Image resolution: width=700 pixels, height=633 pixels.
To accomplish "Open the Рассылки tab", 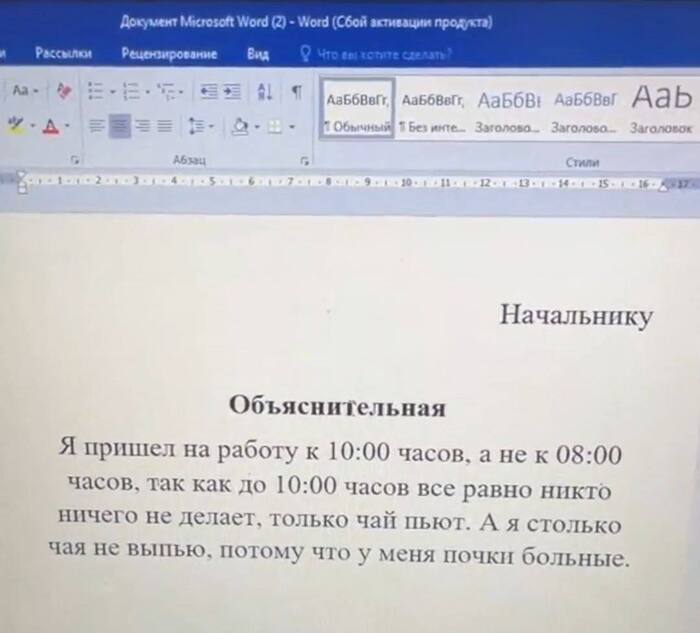I will 63,54.
